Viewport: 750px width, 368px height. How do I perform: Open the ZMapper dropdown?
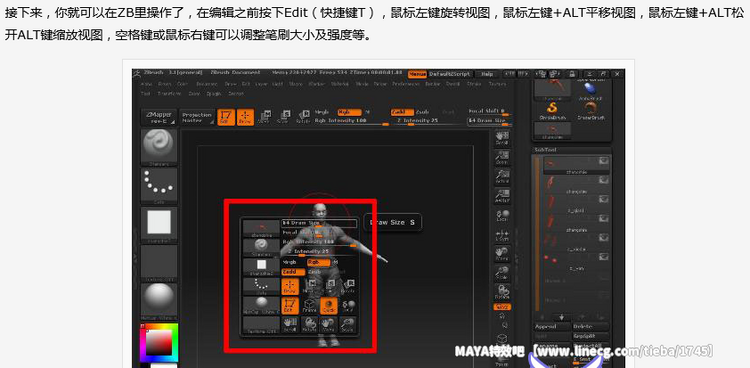158,118
